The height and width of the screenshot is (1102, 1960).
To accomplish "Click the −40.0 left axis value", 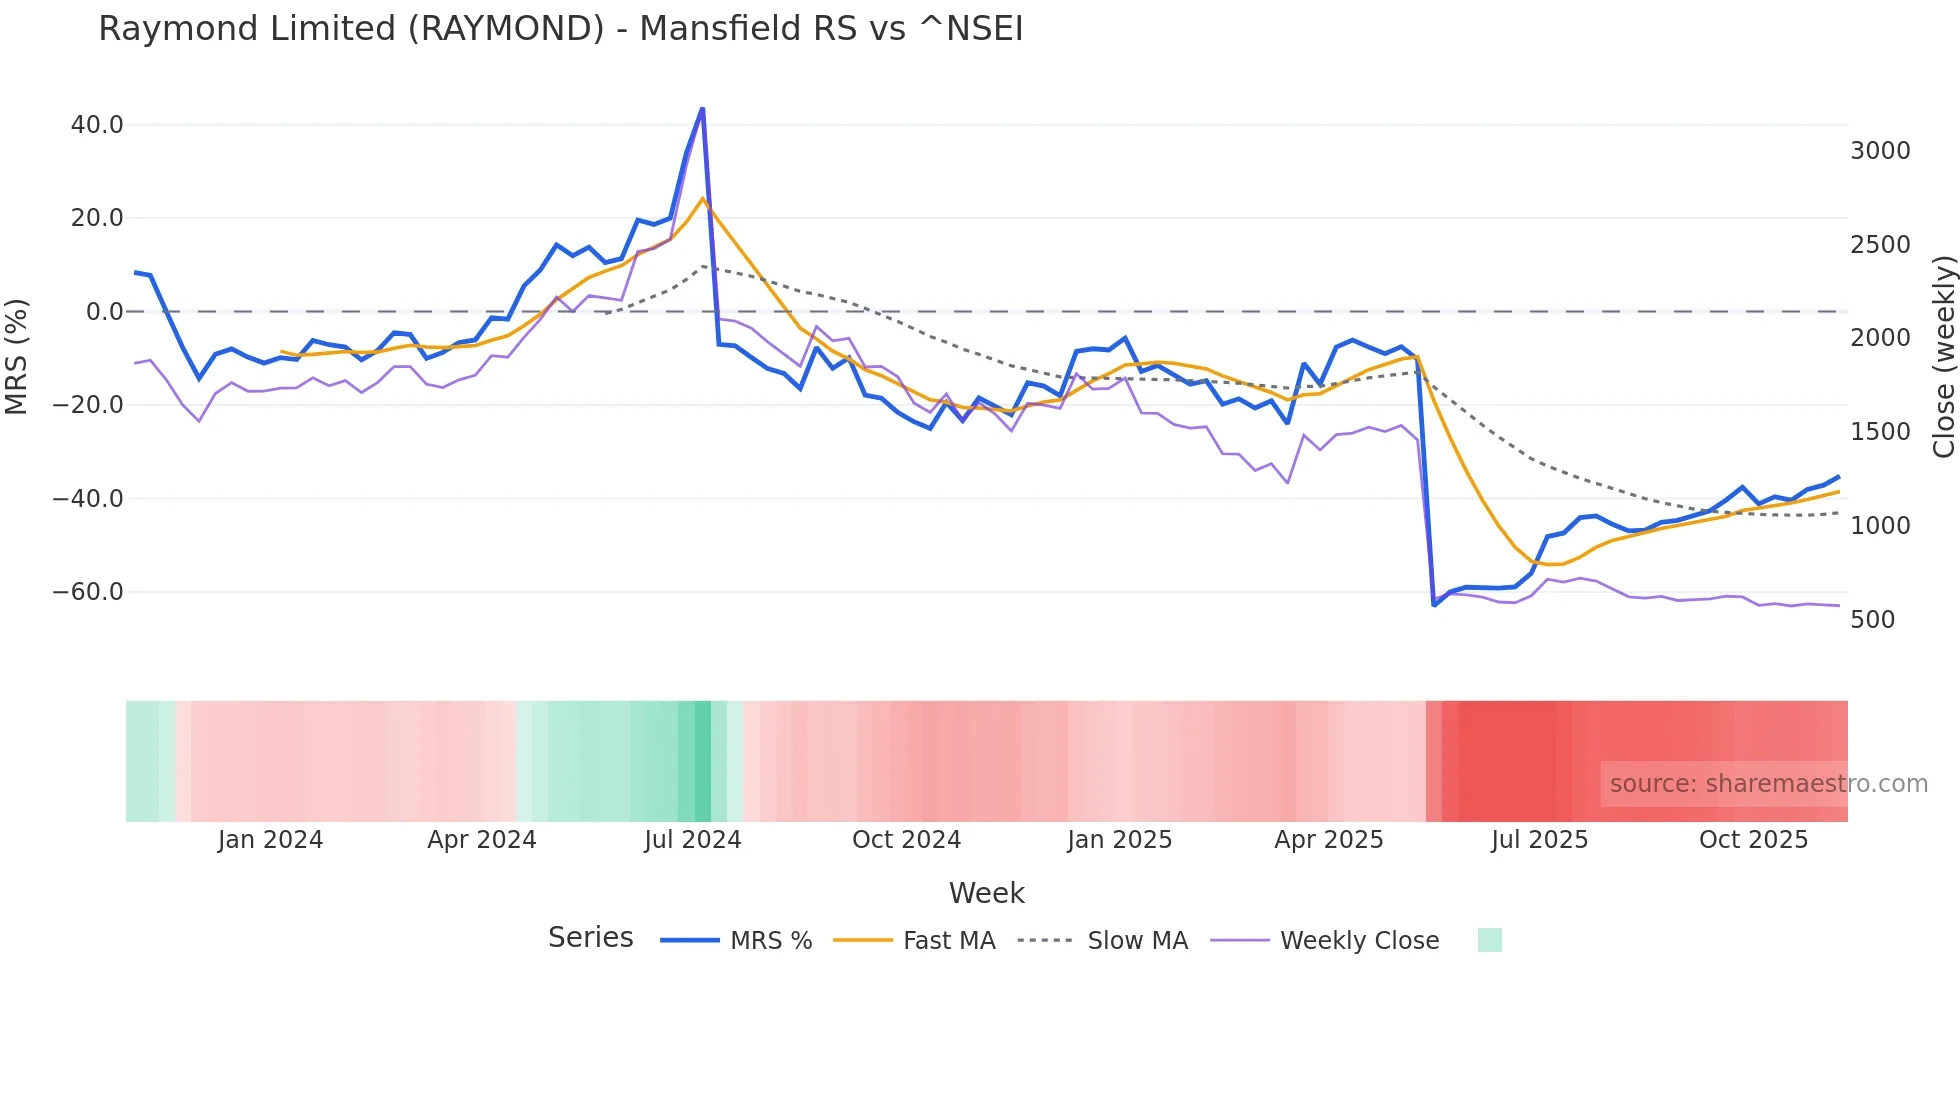I will click(88, 498).
